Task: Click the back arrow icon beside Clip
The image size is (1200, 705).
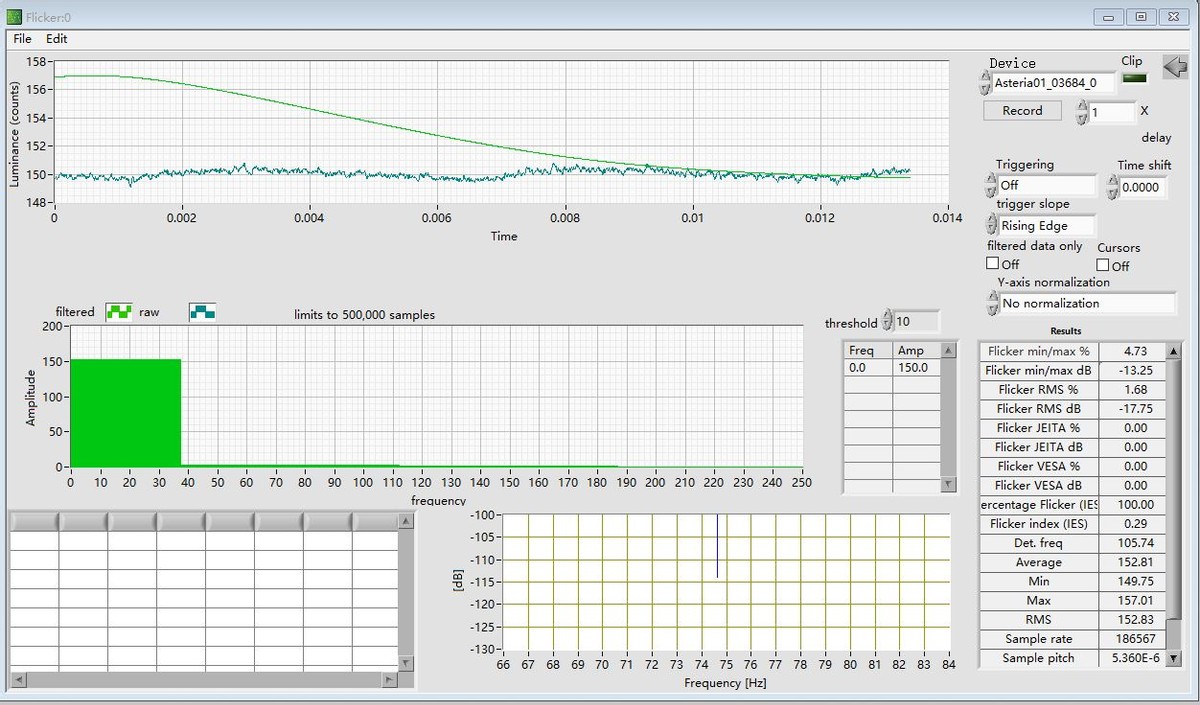Action: pos(1175,67)
